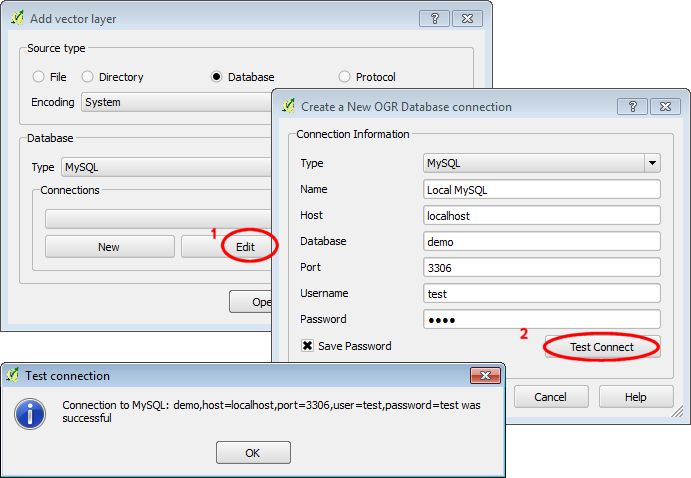Click the Source type group label
The image size is (691, 478).
[x=56, y=48]
